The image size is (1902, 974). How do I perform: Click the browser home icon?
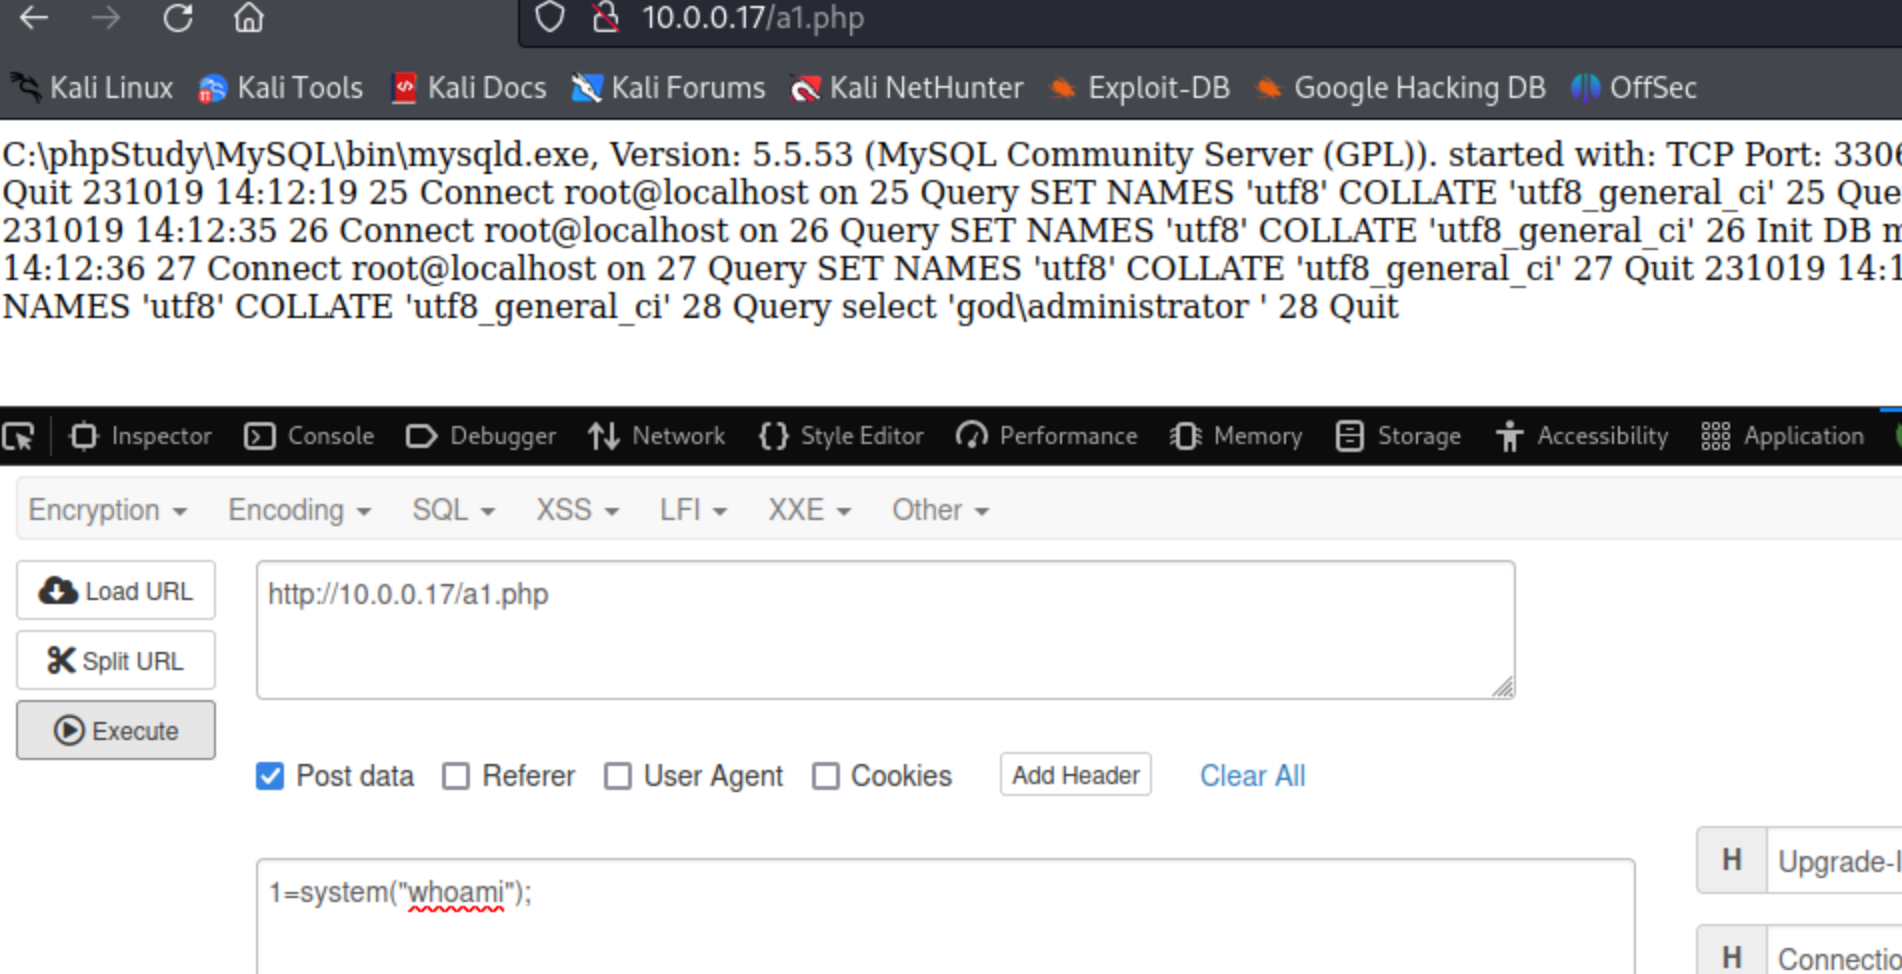point(248,18)
